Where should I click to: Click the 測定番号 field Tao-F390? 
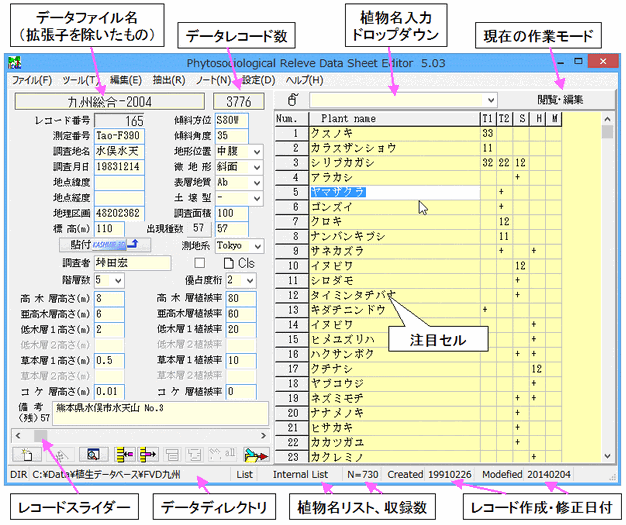coord(119,136)
